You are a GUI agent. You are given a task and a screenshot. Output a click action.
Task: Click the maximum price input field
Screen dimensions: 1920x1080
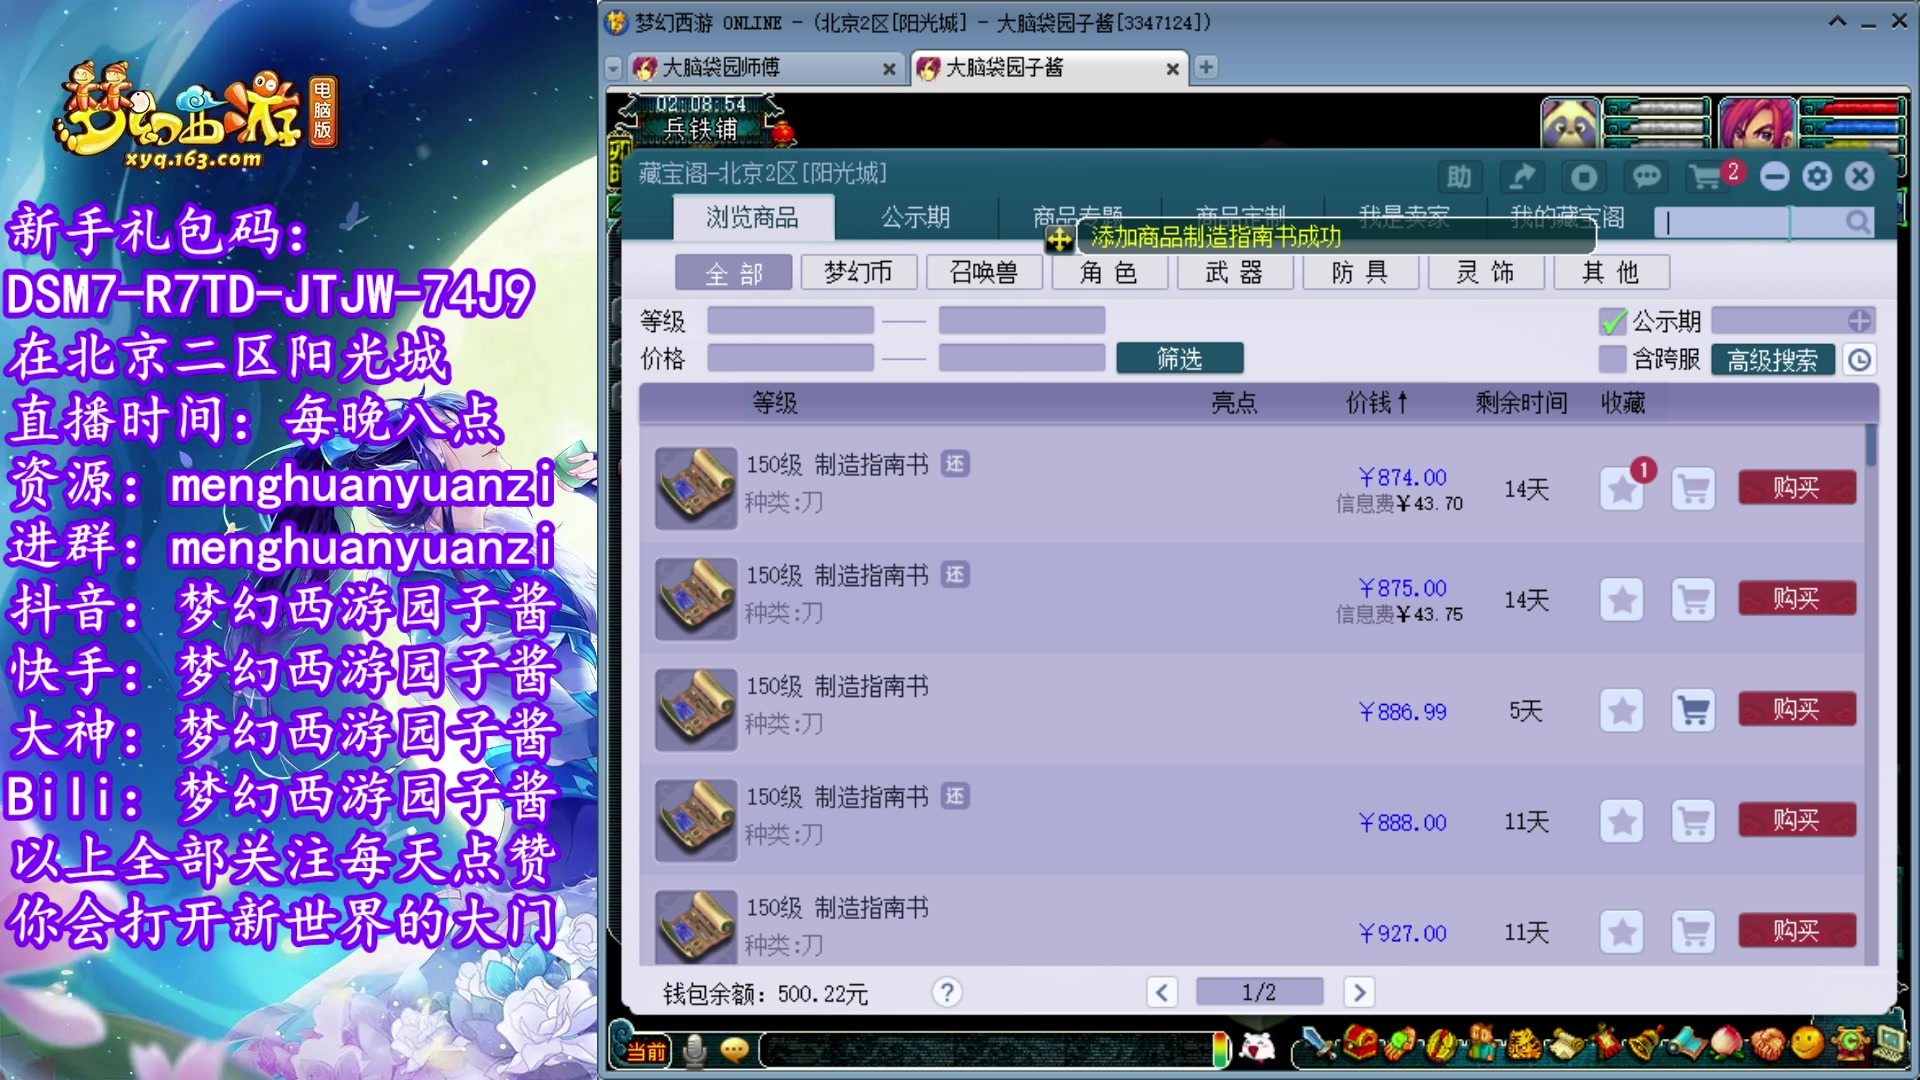pos(1021,358)
